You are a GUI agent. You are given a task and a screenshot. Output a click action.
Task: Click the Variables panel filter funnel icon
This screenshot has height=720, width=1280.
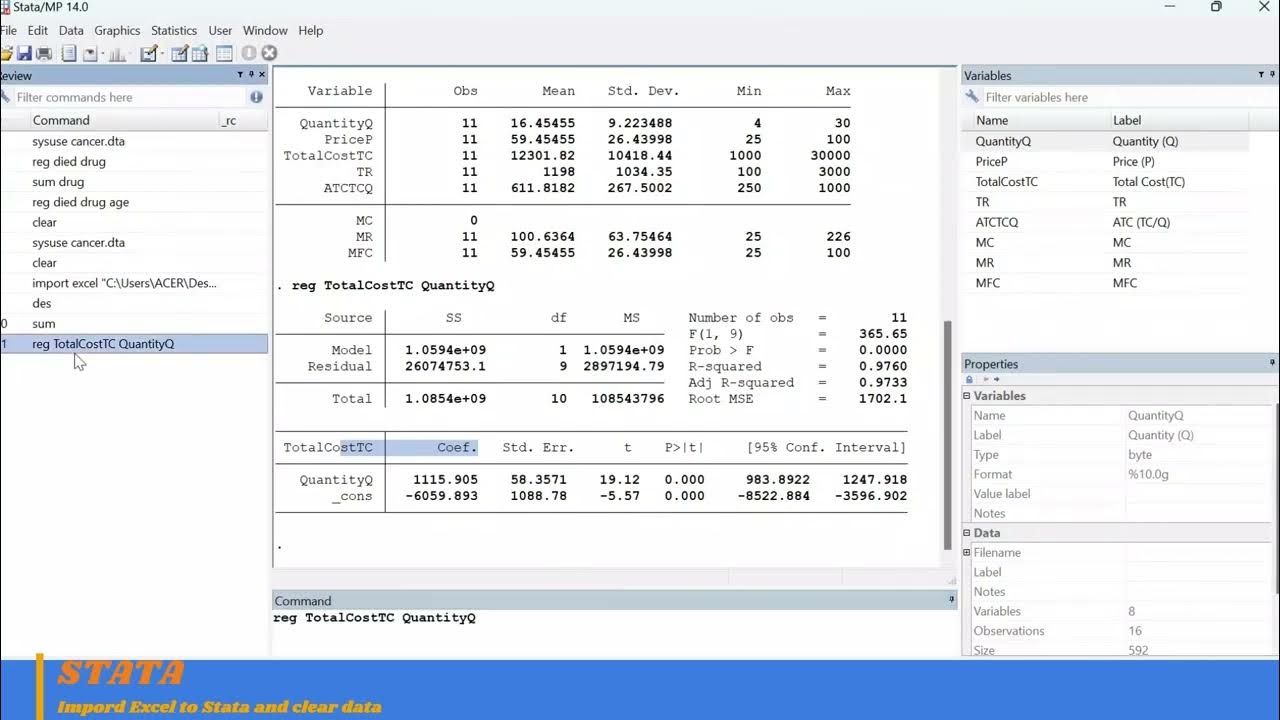[x=1260, y=75]
